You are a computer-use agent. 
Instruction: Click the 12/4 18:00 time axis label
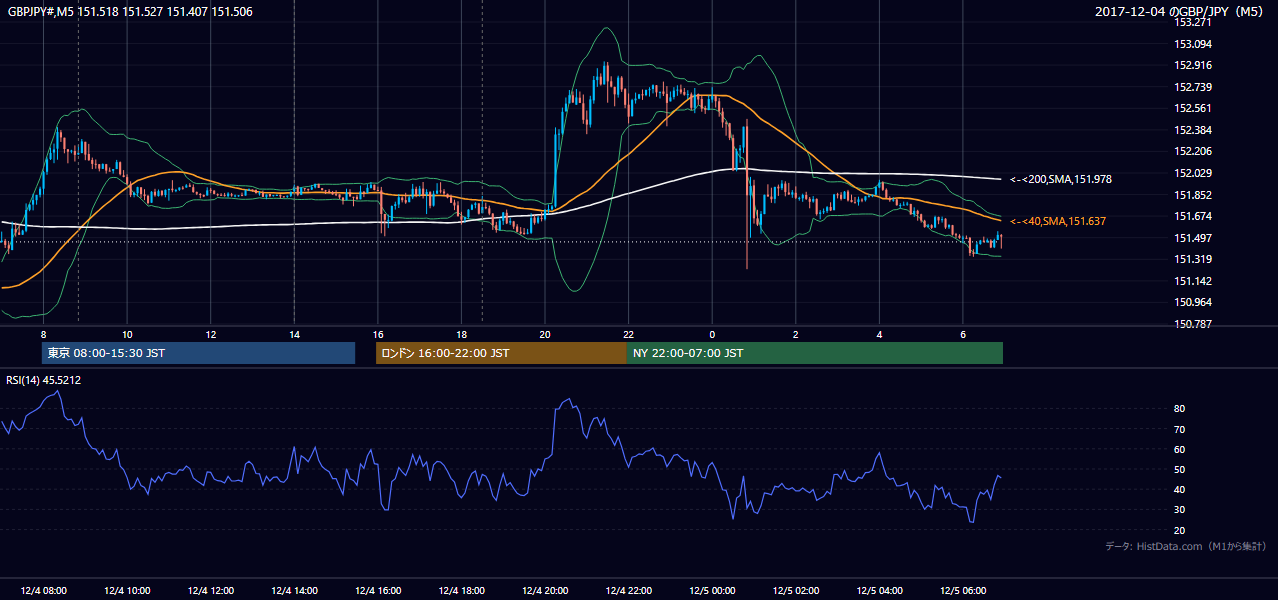pos(461,591)
